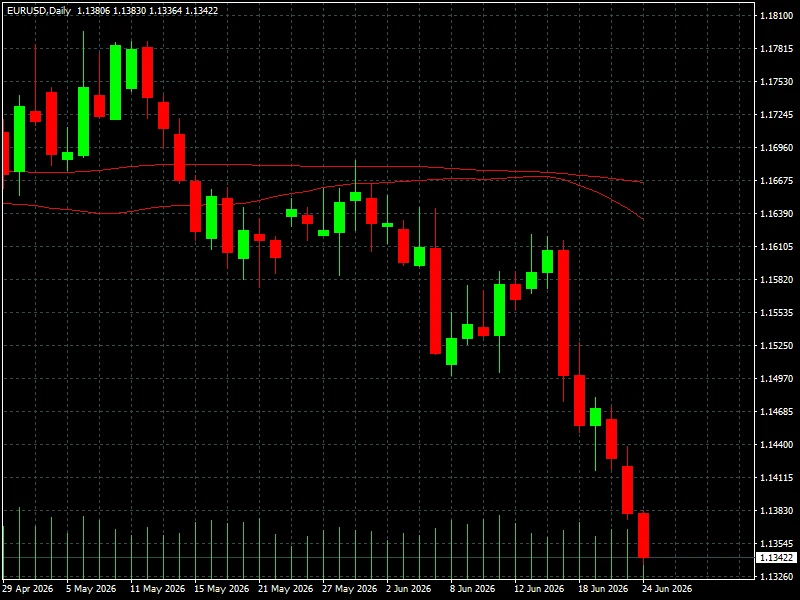Click the 1.17815 price scale label

(777, 48)
